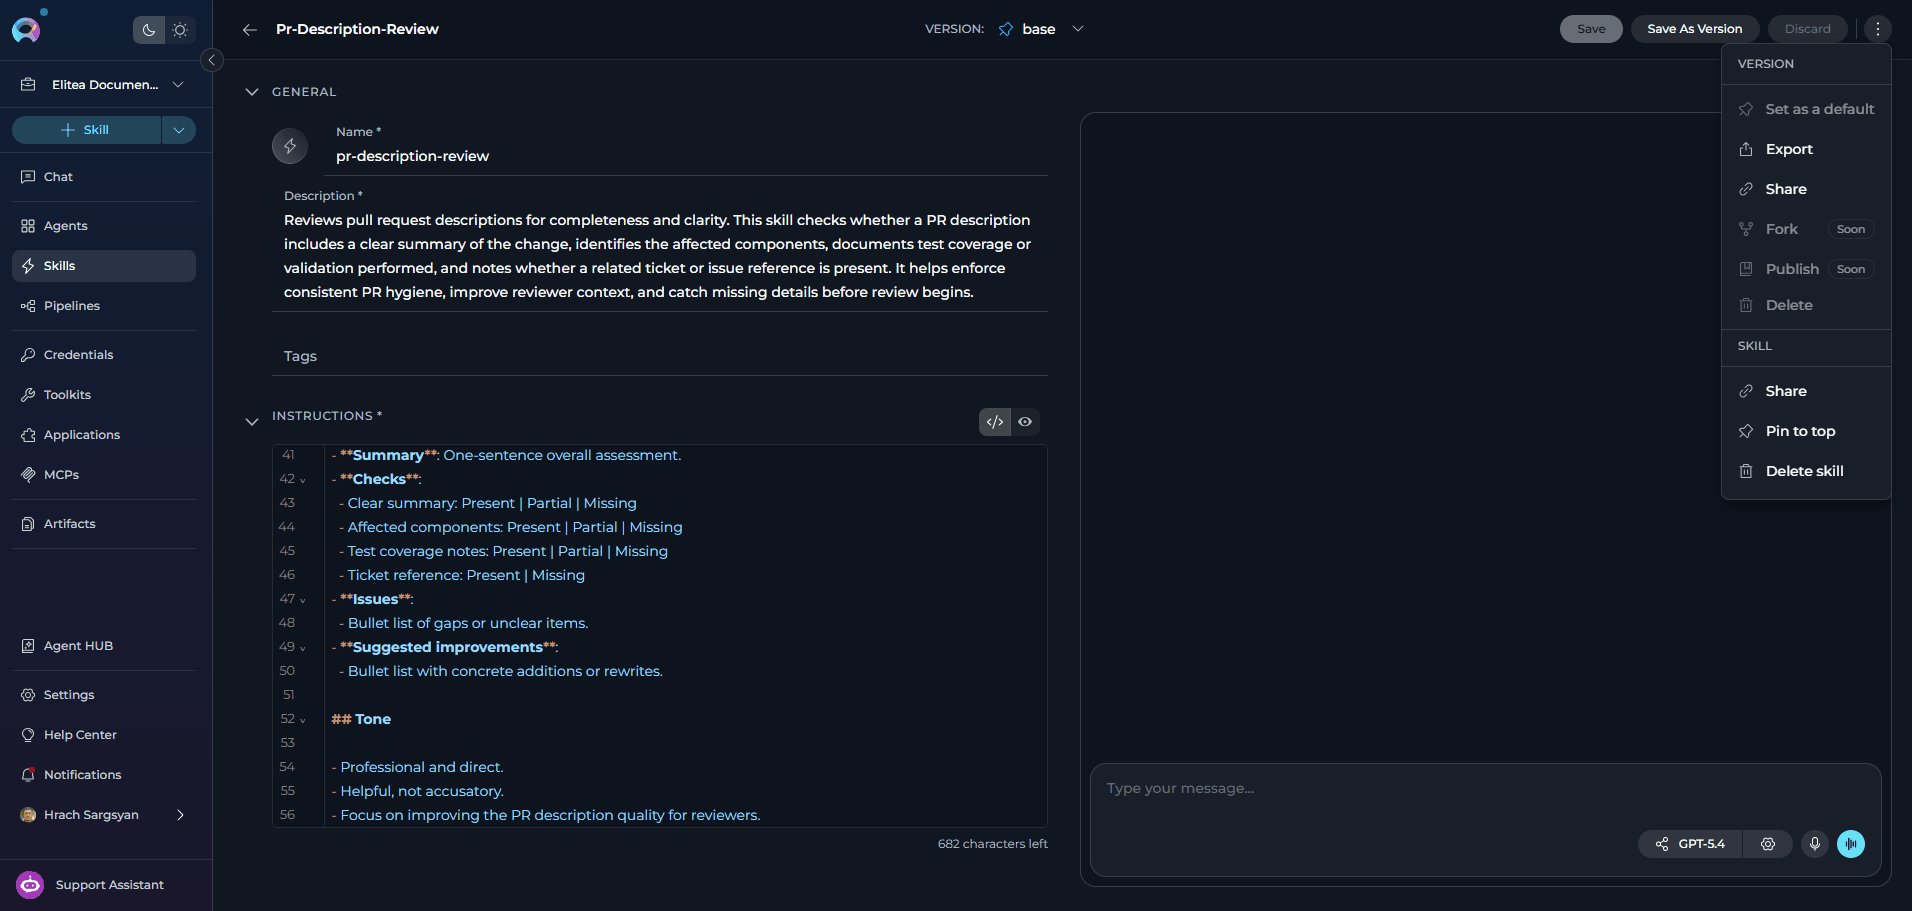This screenshot has height=911, width=1912.
Task: Click the Elitea logo icon
Action: click(27, 29)
